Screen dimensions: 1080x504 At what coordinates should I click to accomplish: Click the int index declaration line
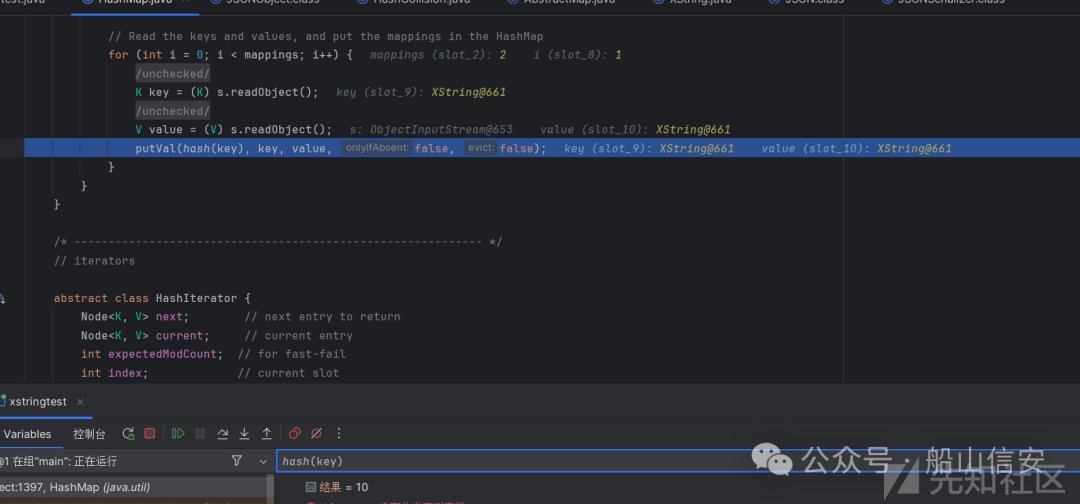[209, 372]
